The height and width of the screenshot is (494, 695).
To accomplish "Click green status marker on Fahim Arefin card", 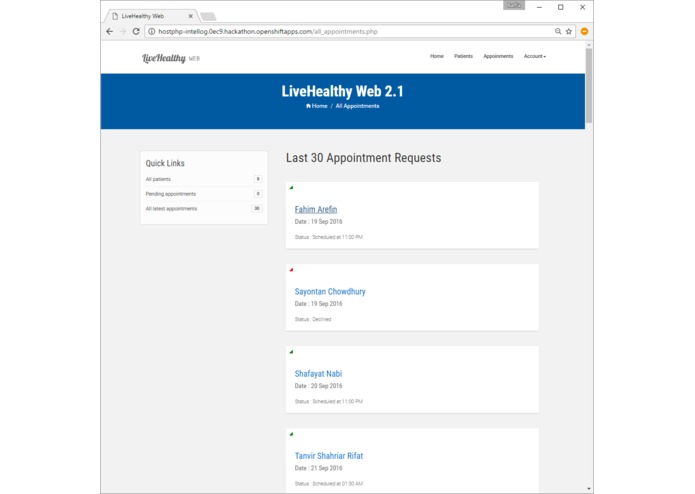I will (x=291, y=187).
